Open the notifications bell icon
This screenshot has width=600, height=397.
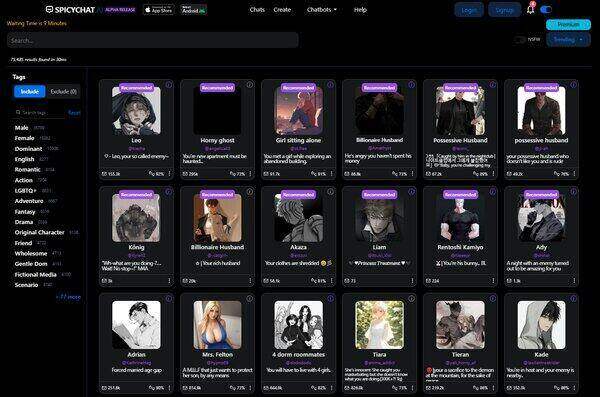(x=530, y=8)
